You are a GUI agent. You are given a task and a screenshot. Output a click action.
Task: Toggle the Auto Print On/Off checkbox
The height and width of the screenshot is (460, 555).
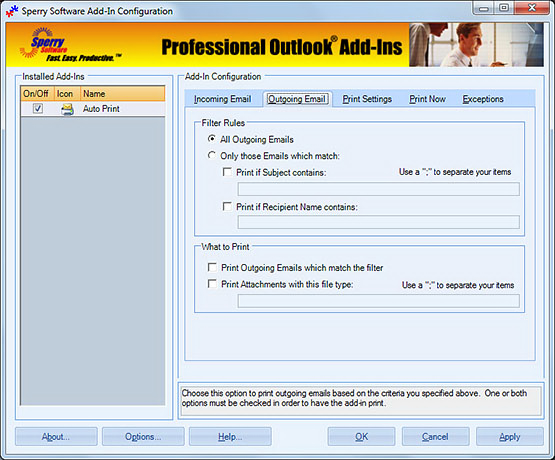point(38,109)
